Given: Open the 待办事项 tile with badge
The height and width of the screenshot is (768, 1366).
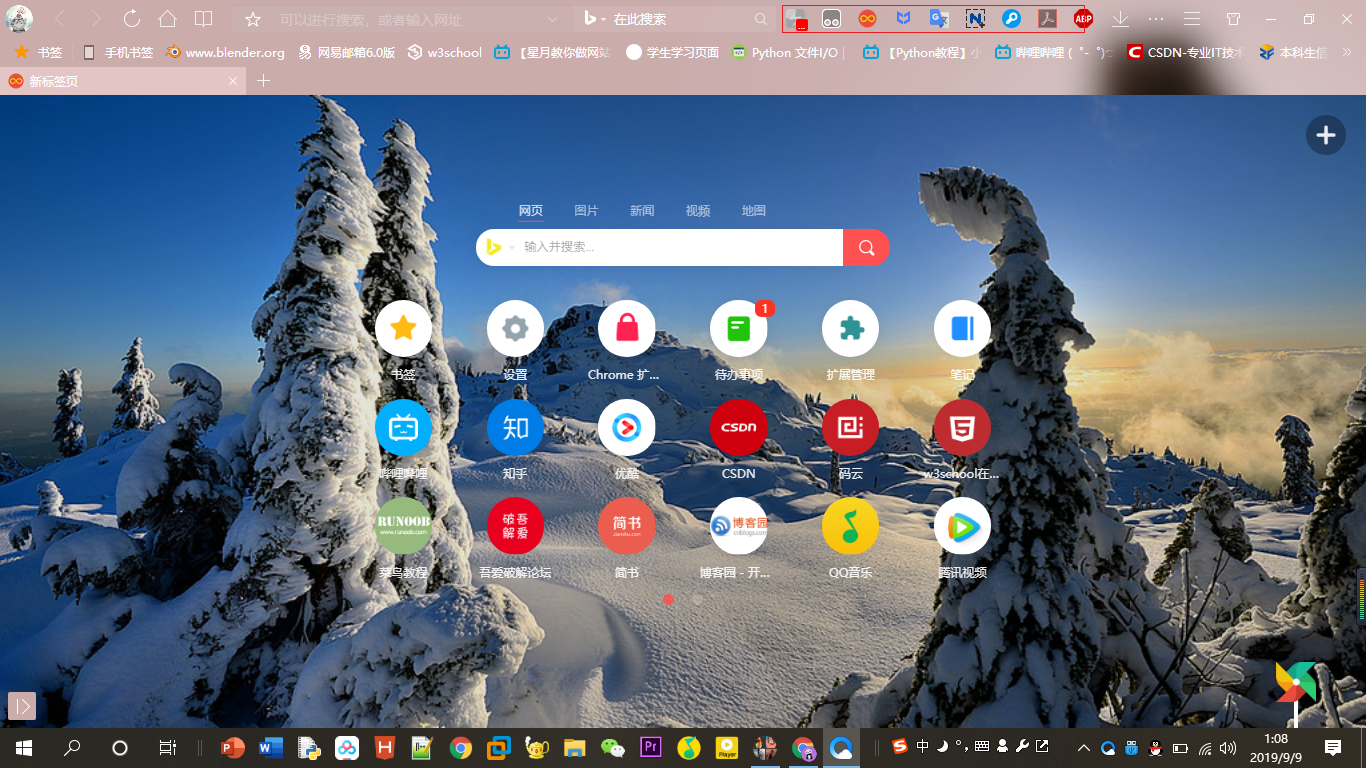Looking at the screenshot, I should [739, 328].
